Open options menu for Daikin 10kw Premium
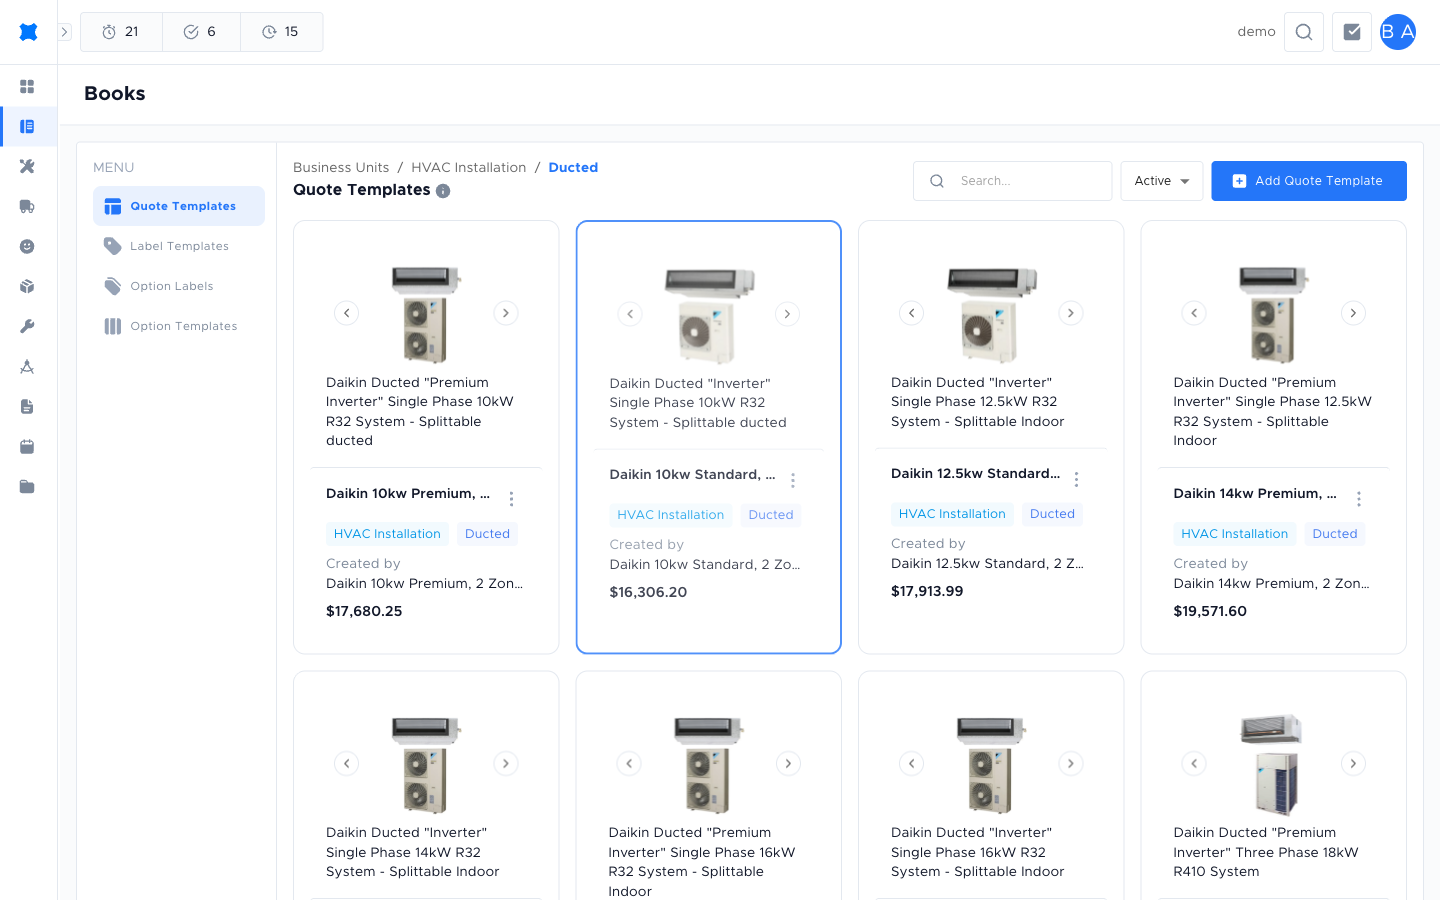 point(511,499)
